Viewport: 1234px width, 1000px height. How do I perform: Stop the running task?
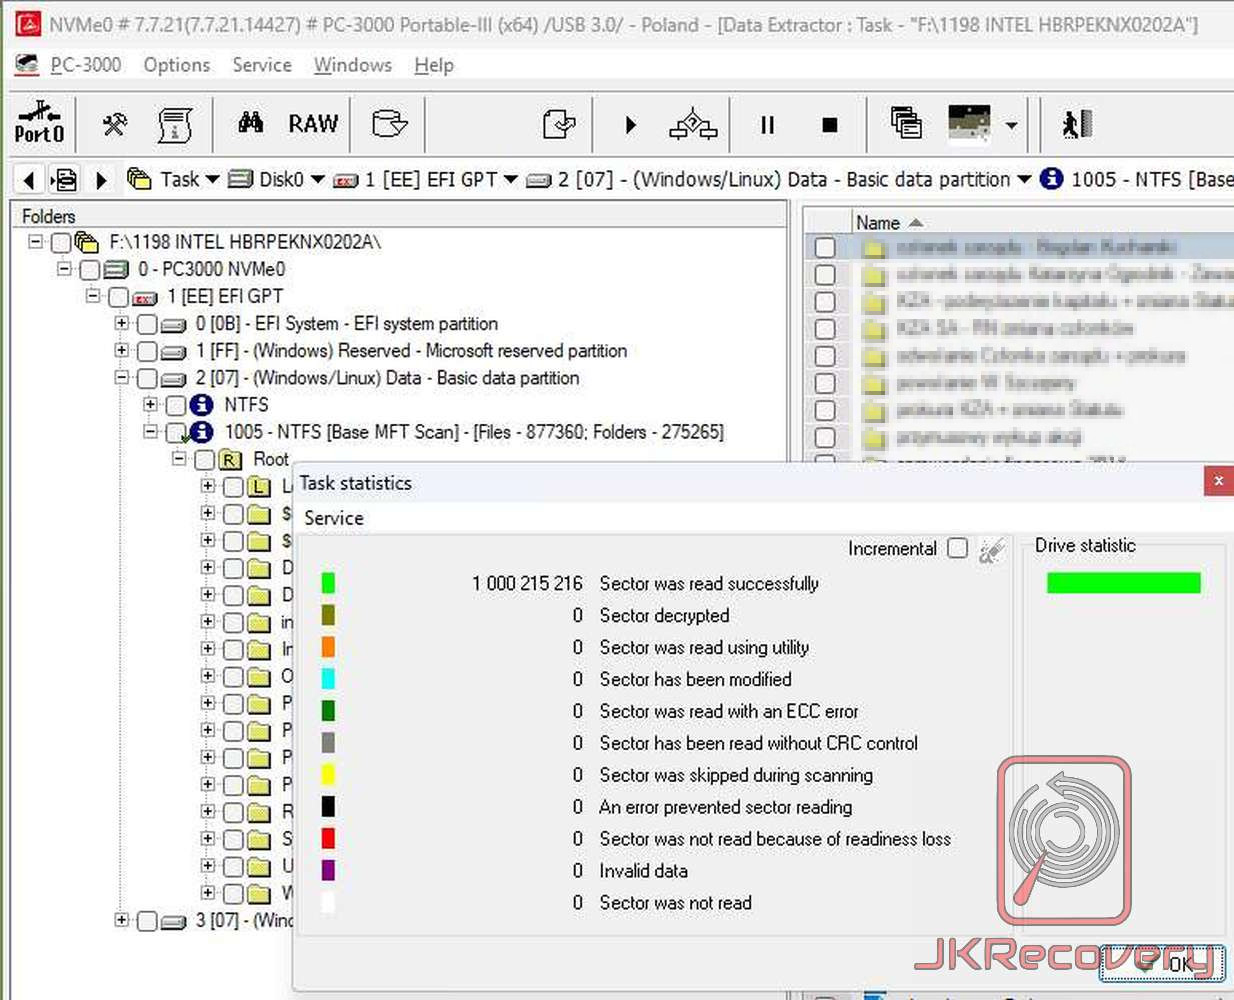tap(829, 125)
